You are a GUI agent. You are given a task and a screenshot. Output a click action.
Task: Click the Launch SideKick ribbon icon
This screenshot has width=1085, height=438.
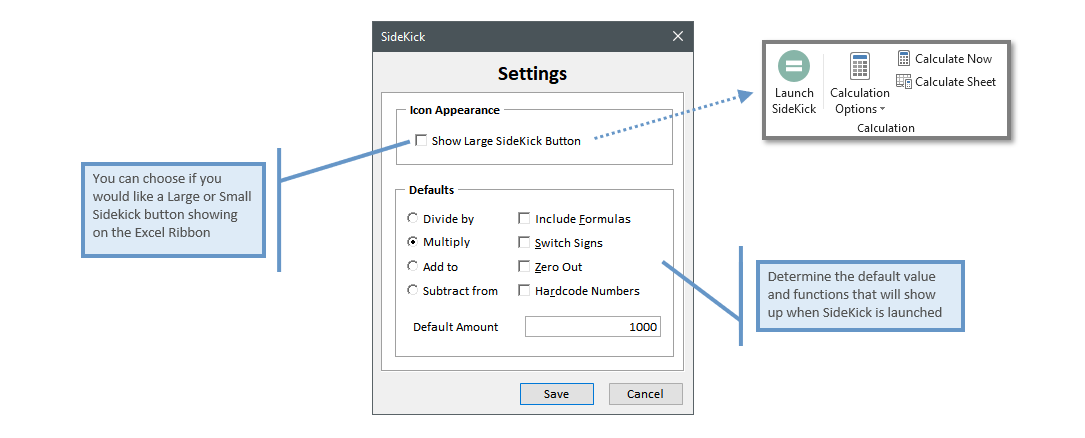[x=794, y=82]
